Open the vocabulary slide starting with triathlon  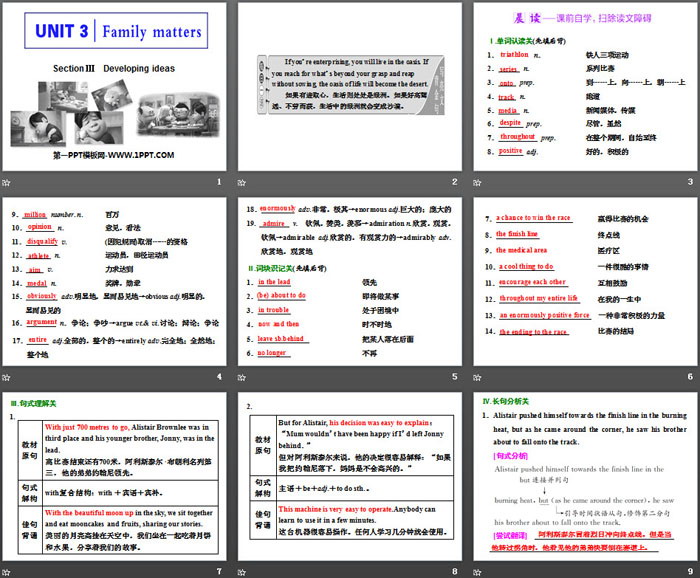click(x=585, y=88)
